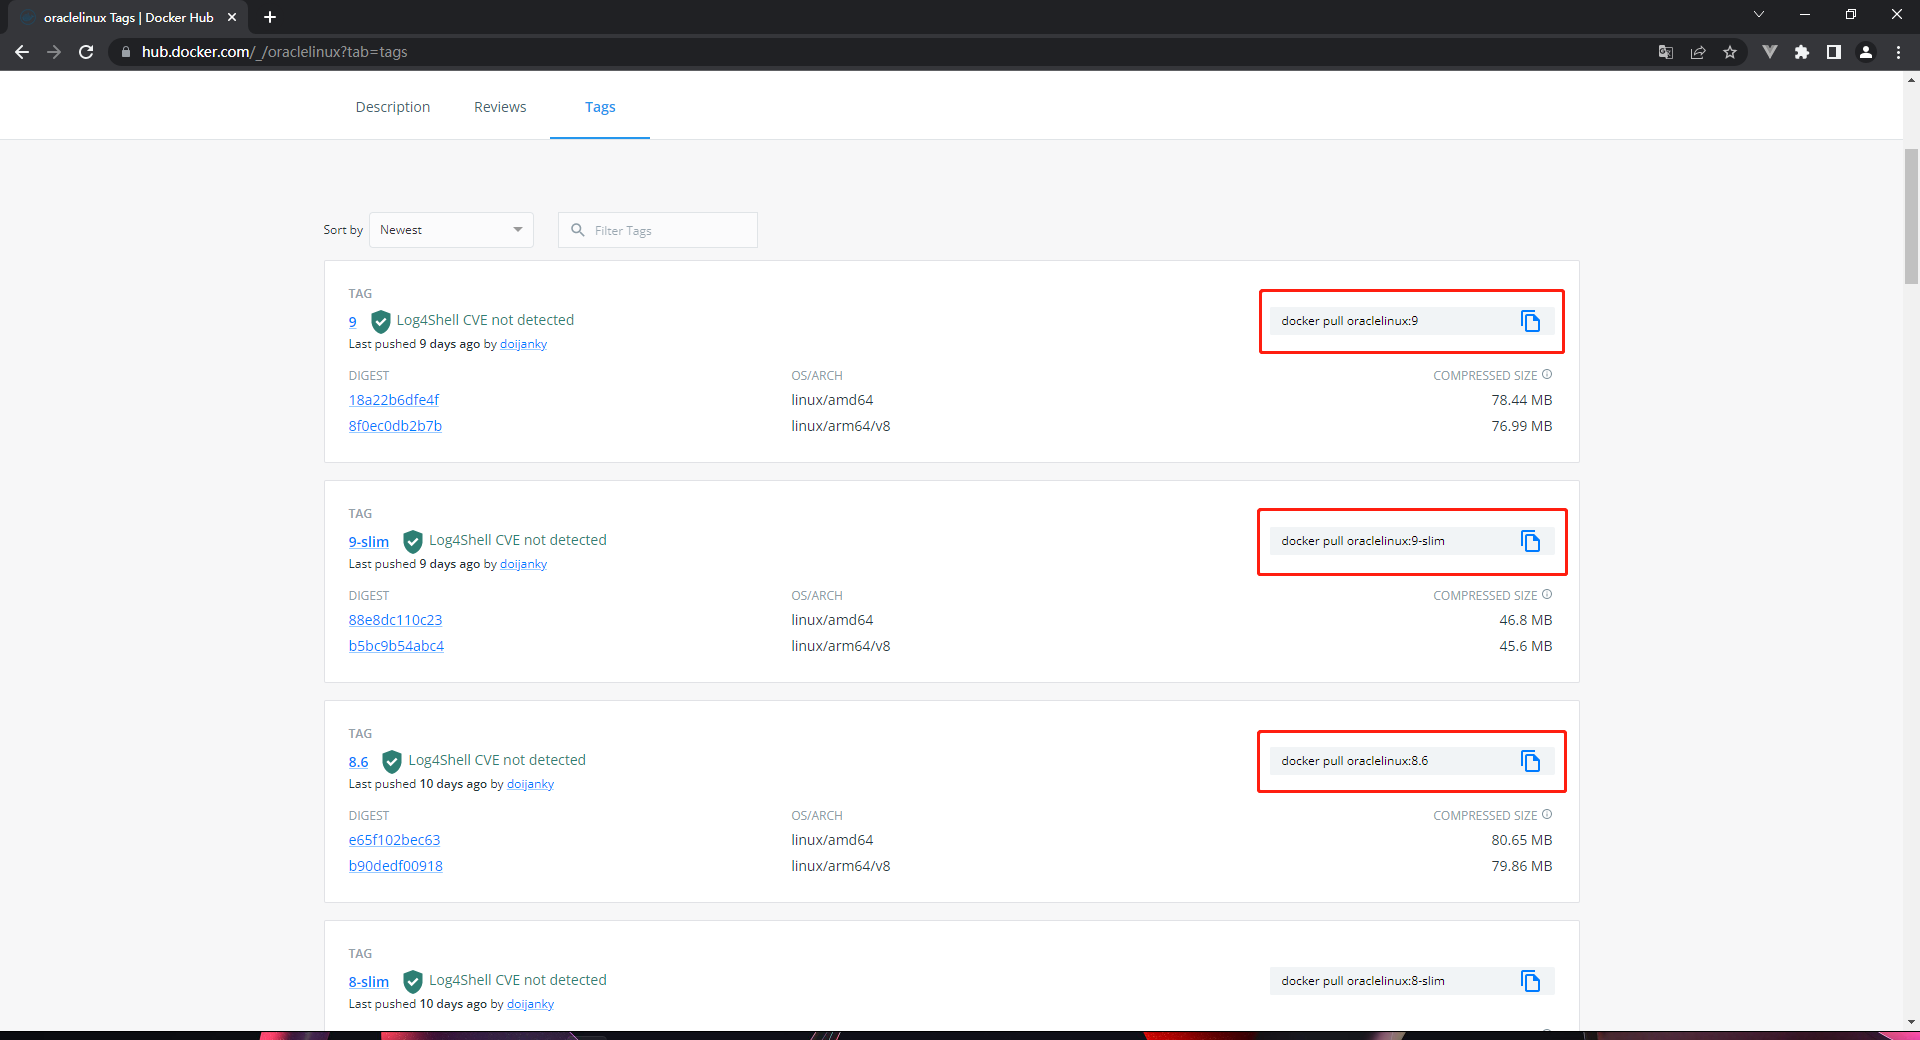Click the 46.8 MB size value

coord(1525,620)
